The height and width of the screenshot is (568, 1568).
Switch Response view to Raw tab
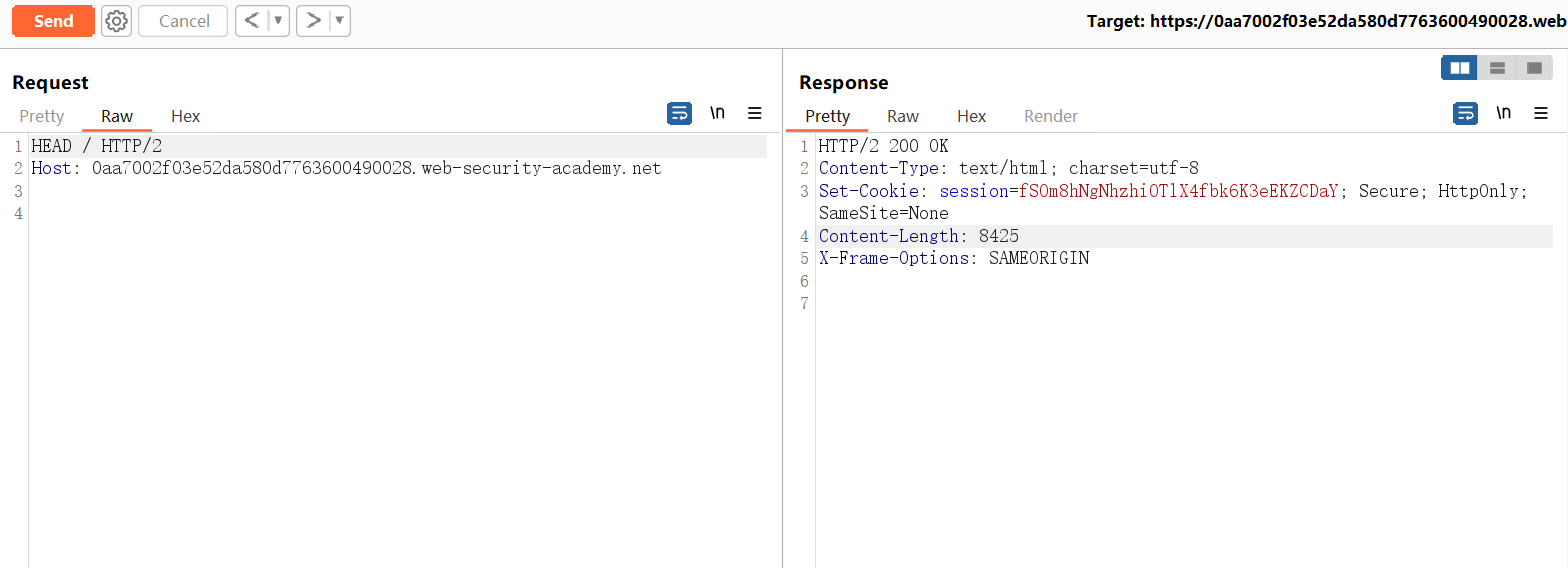point(903,116)
